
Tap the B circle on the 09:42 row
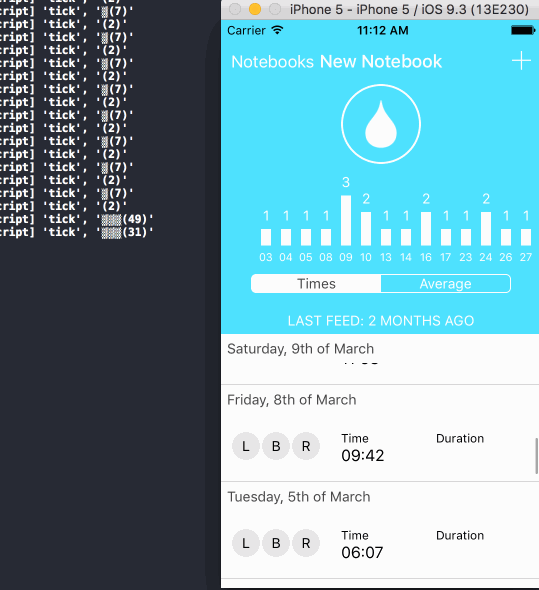(x=276, y=446)
